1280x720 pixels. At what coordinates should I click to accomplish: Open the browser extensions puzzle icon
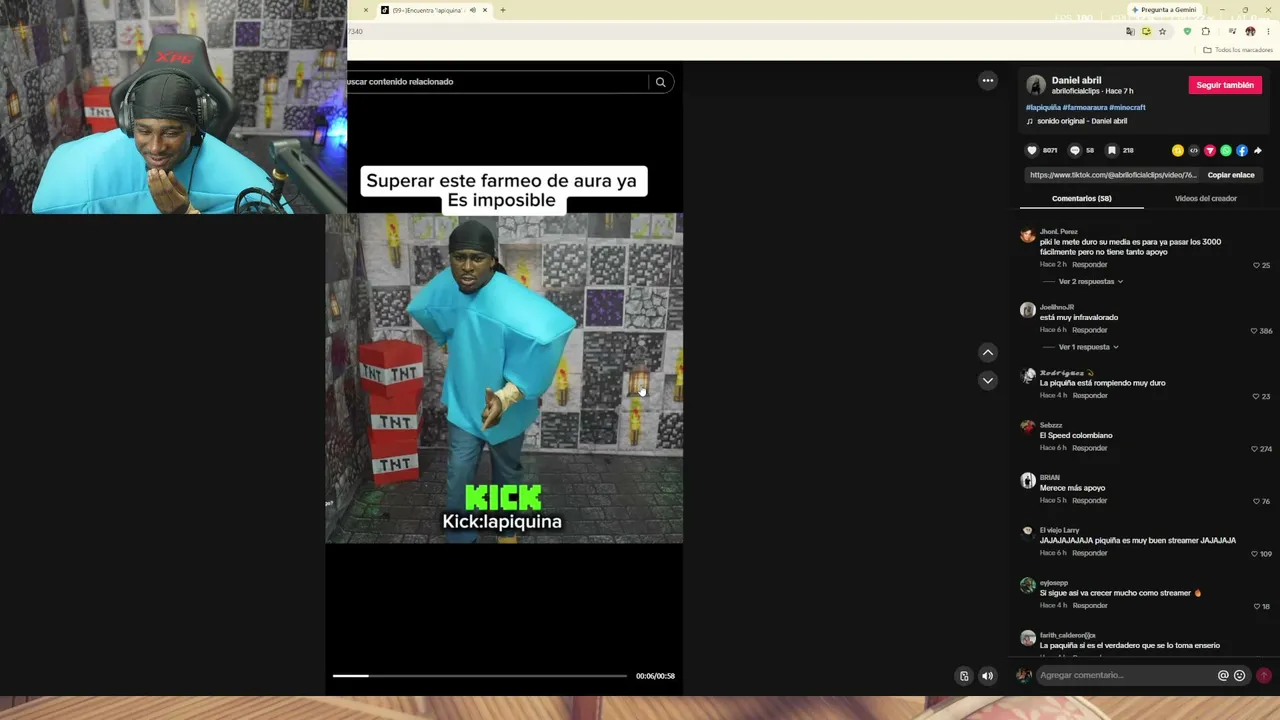(x=1205, y=31)
